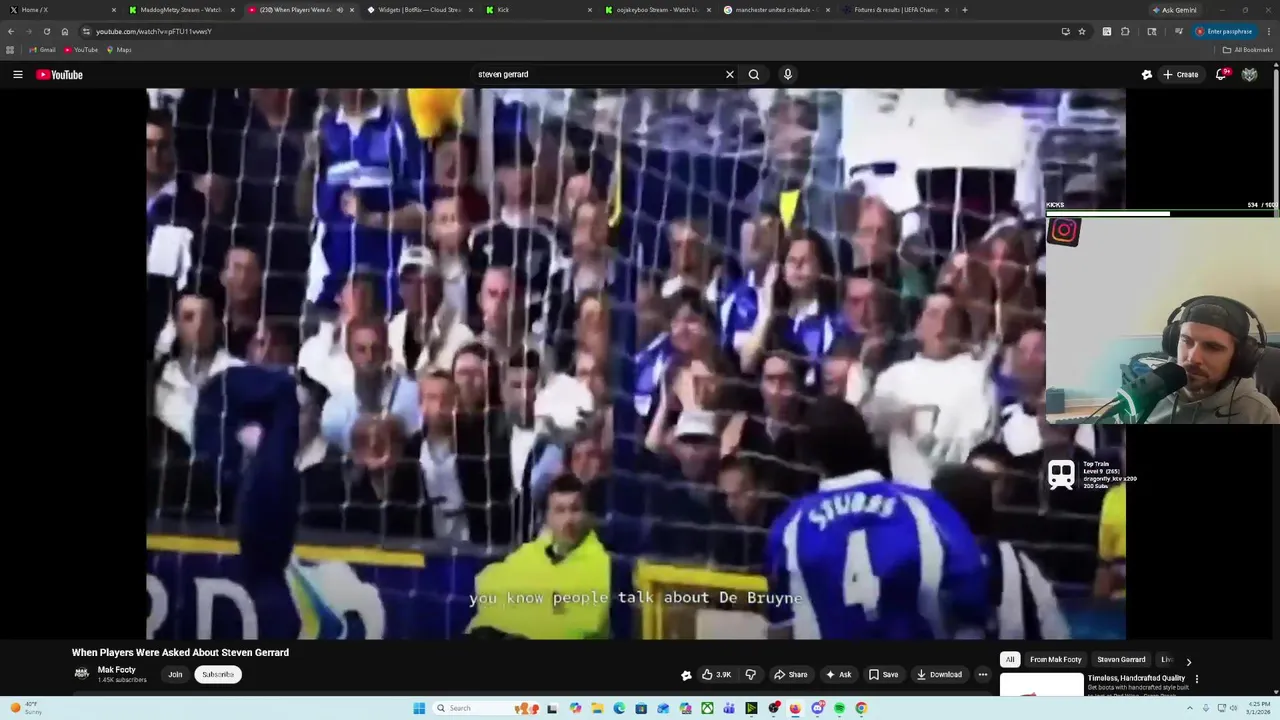1280x720 pixels.
Task: Share the video
Action: 791,674
